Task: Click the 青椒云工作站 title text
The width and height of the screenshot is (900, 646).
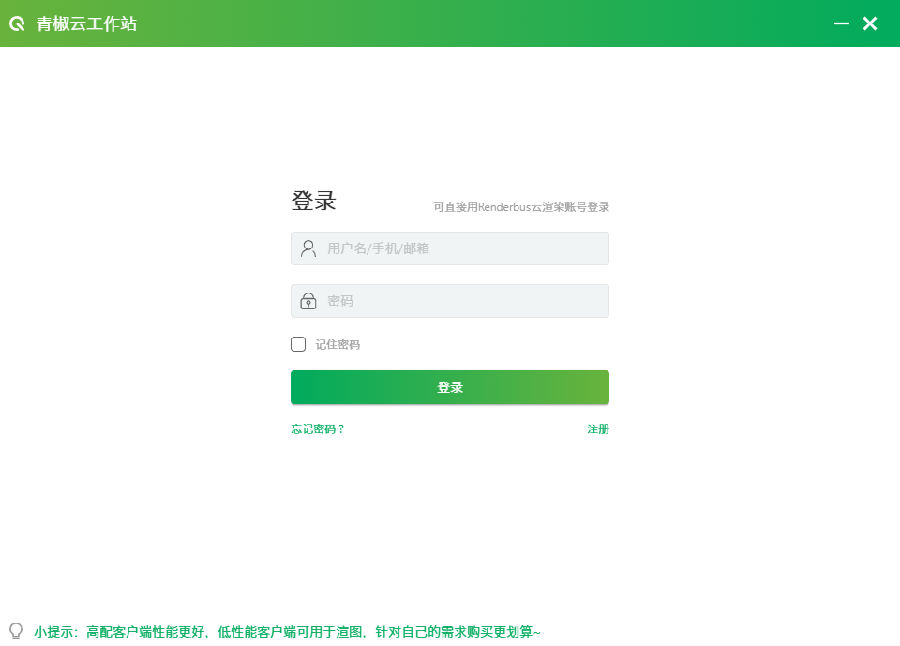Action: [x=87, y=24]
